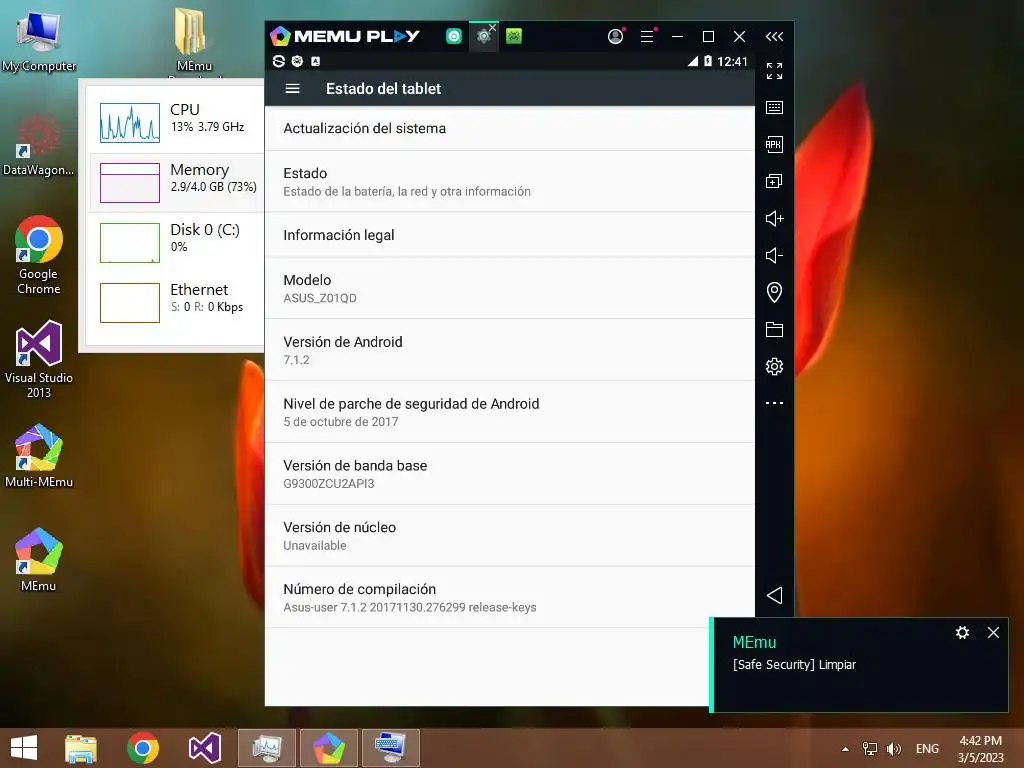This screenshot has width=1024, height=768.
Task: Open the MEmu account profile icon
Action: pyautogui.click(x=615, y=37)
